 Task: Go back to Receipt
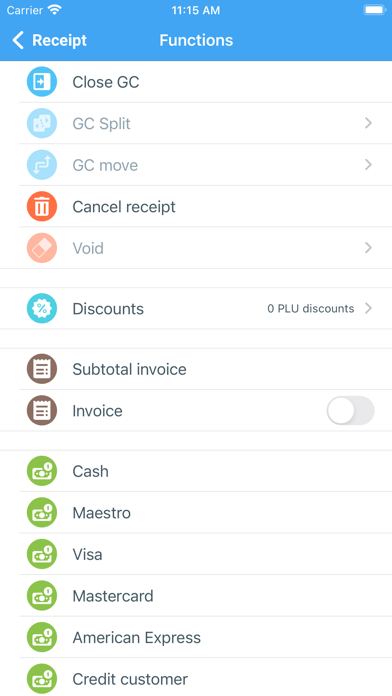[49, 40]
